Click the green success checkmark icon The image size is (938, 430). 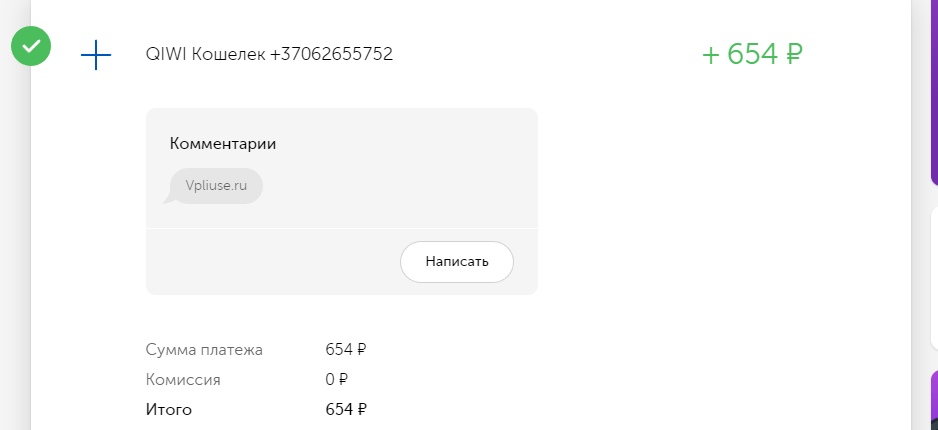coord(31,46)
